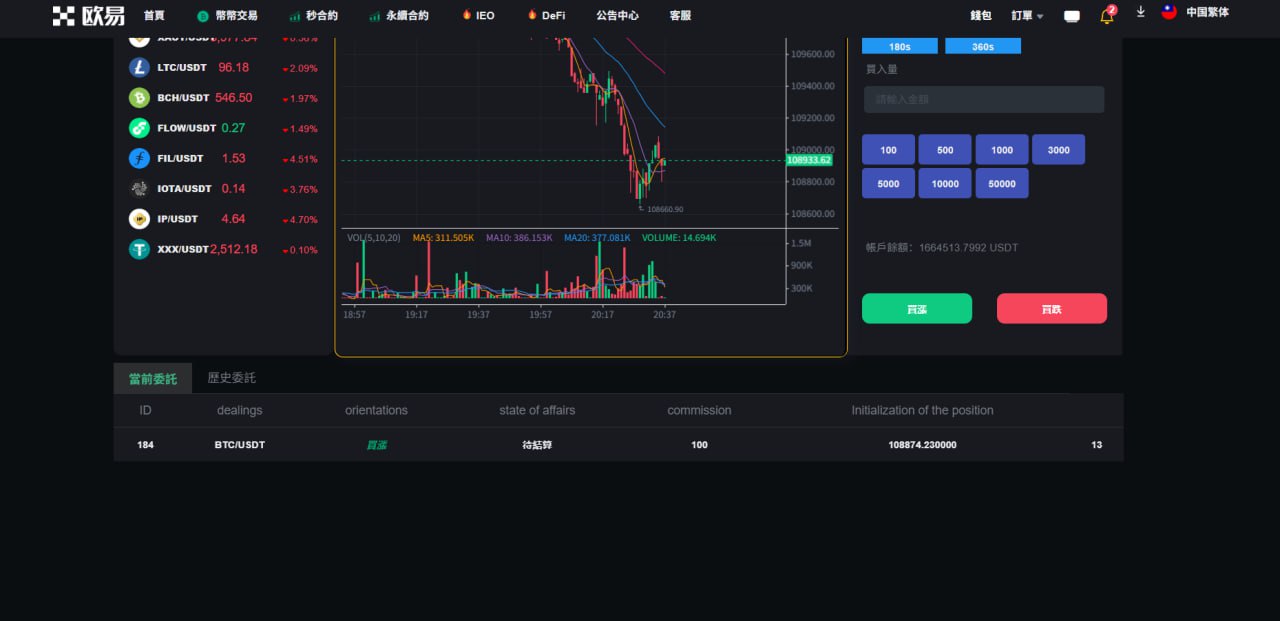Select the BCH/USDT coin icon
1280x621 pixels.
coord(139,98)
